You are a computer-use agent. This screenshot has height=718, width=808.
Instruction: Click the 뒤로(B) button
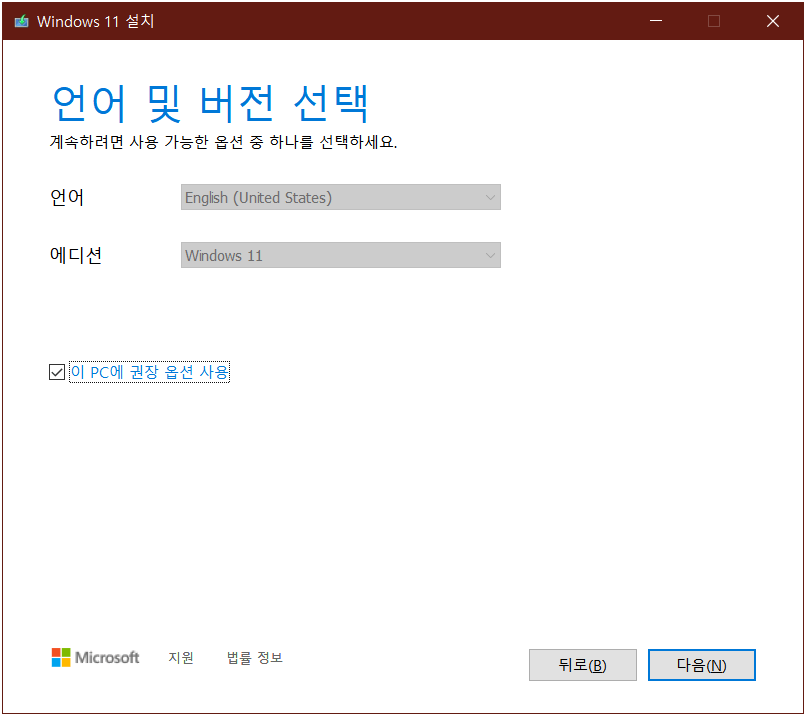click(583, 666)
